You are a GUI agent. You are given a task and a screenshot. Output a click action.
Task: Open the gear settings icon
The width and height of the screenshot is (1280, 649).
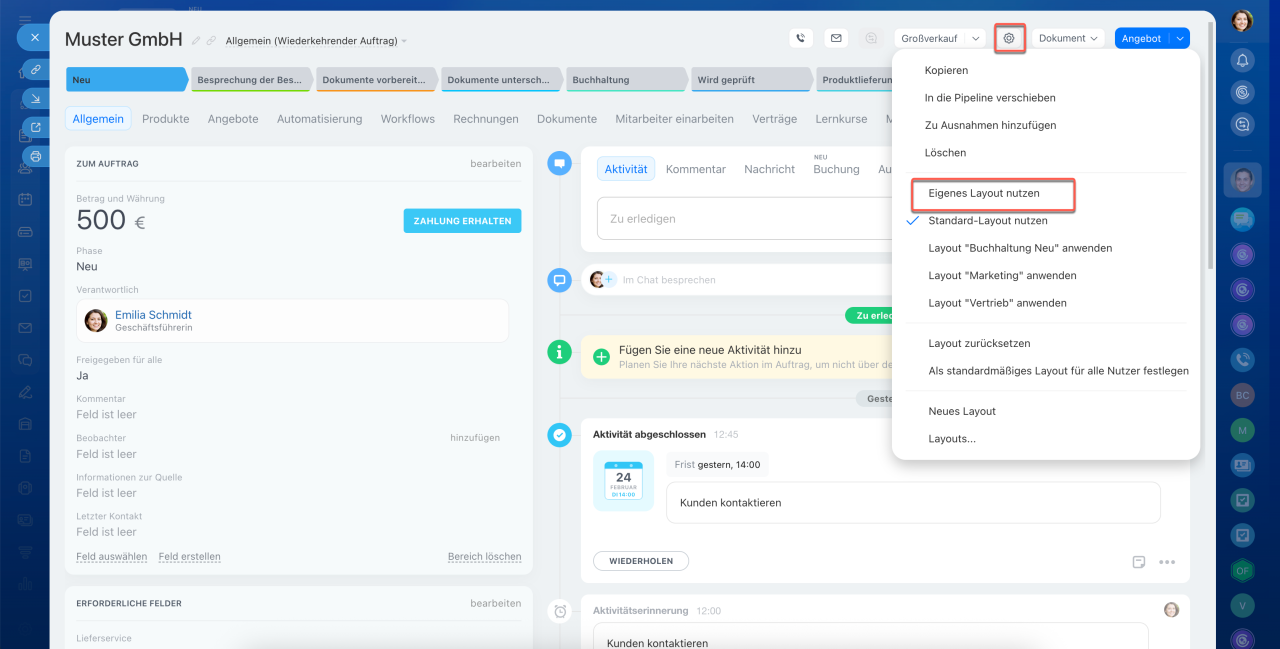point(1009,38)
